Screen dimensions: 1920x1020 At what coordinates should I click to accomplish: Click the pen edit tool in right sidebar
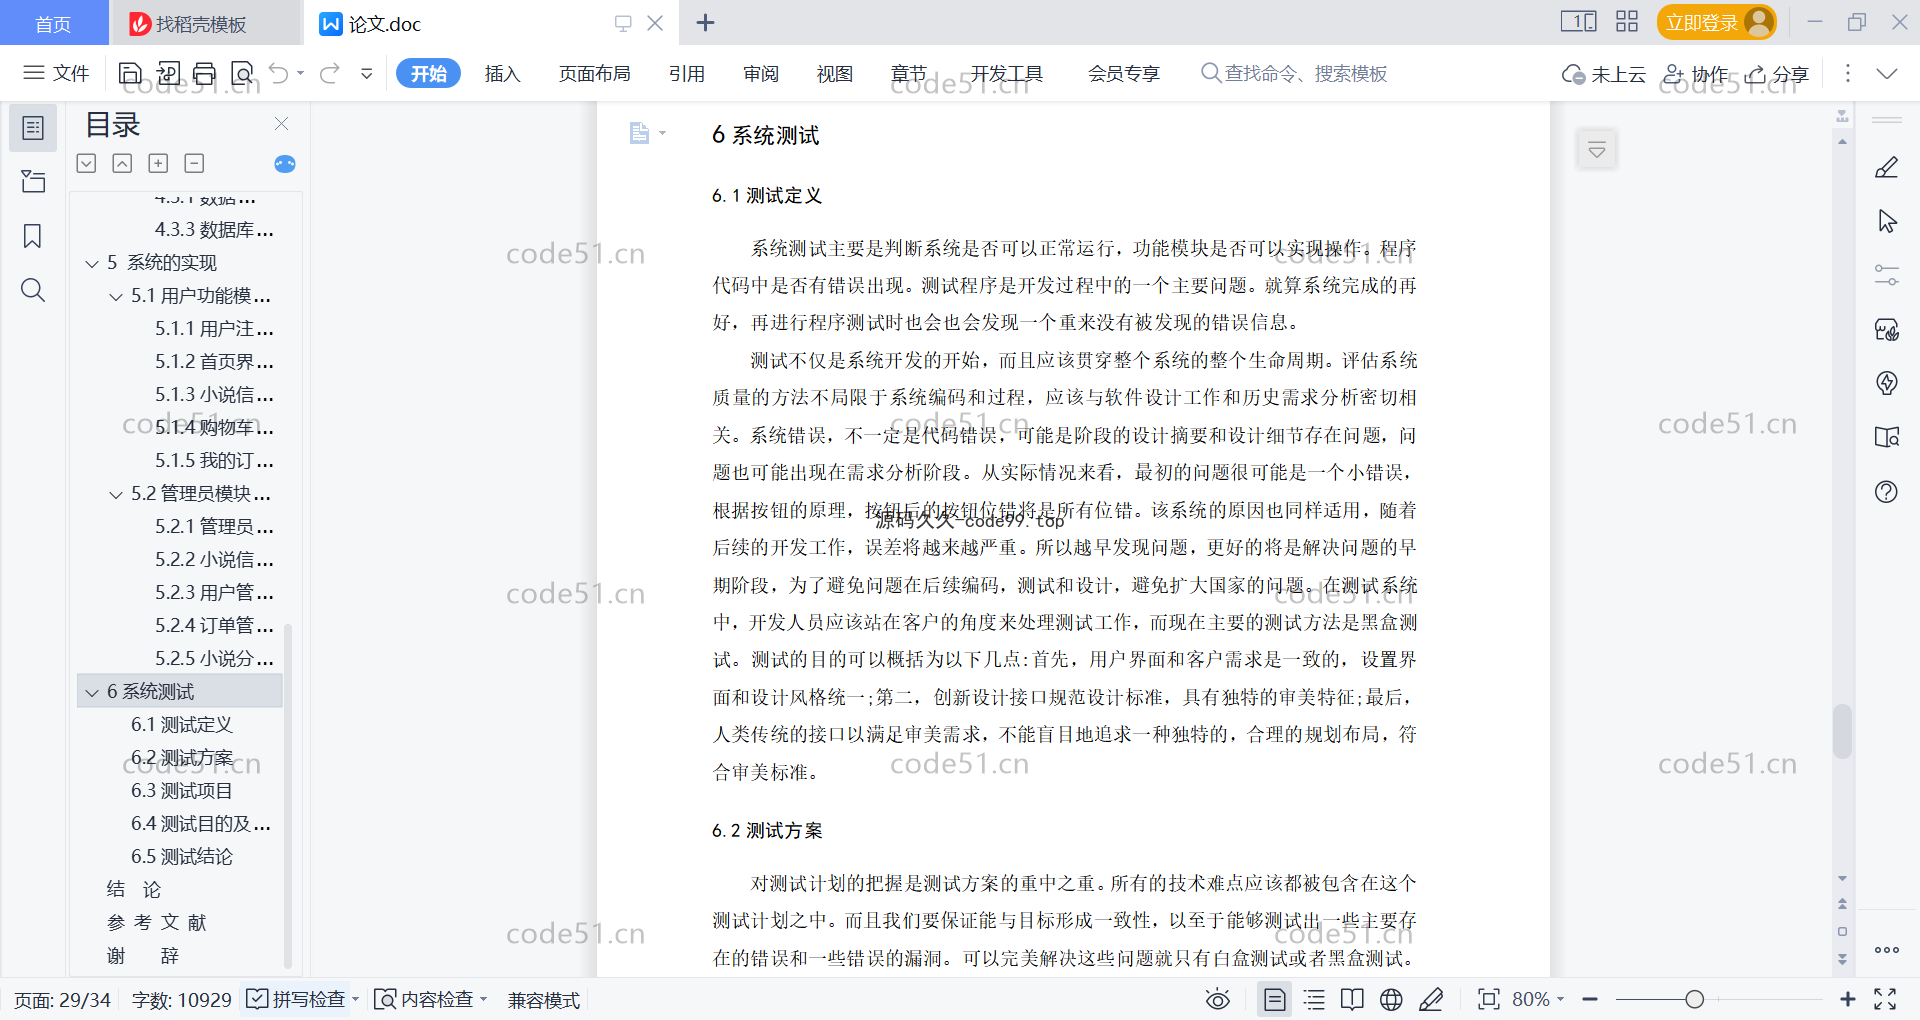click(x=1887, y=168)
